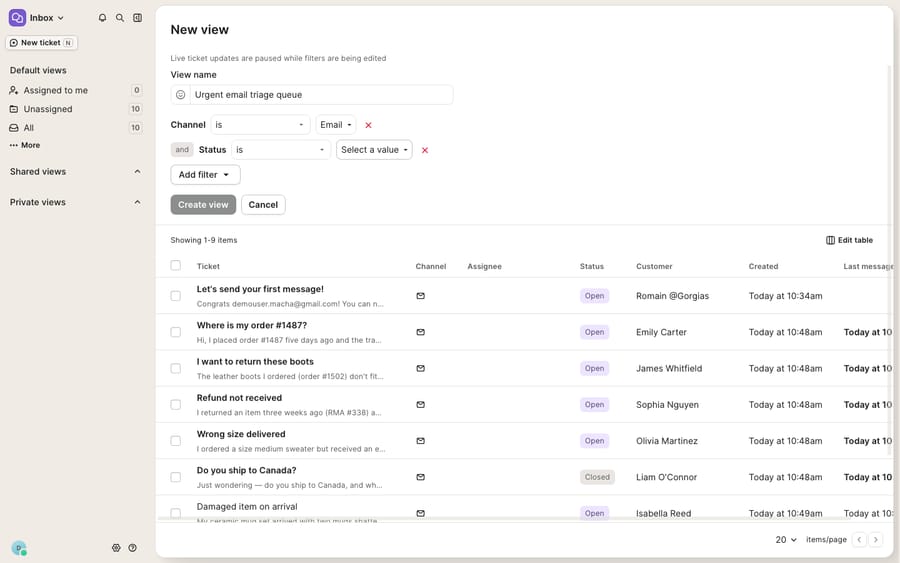This screenshot has height=563, width=900.
Task: Click the Closed status badge for Liam O'Connor
Action: [x=597, y=477]
